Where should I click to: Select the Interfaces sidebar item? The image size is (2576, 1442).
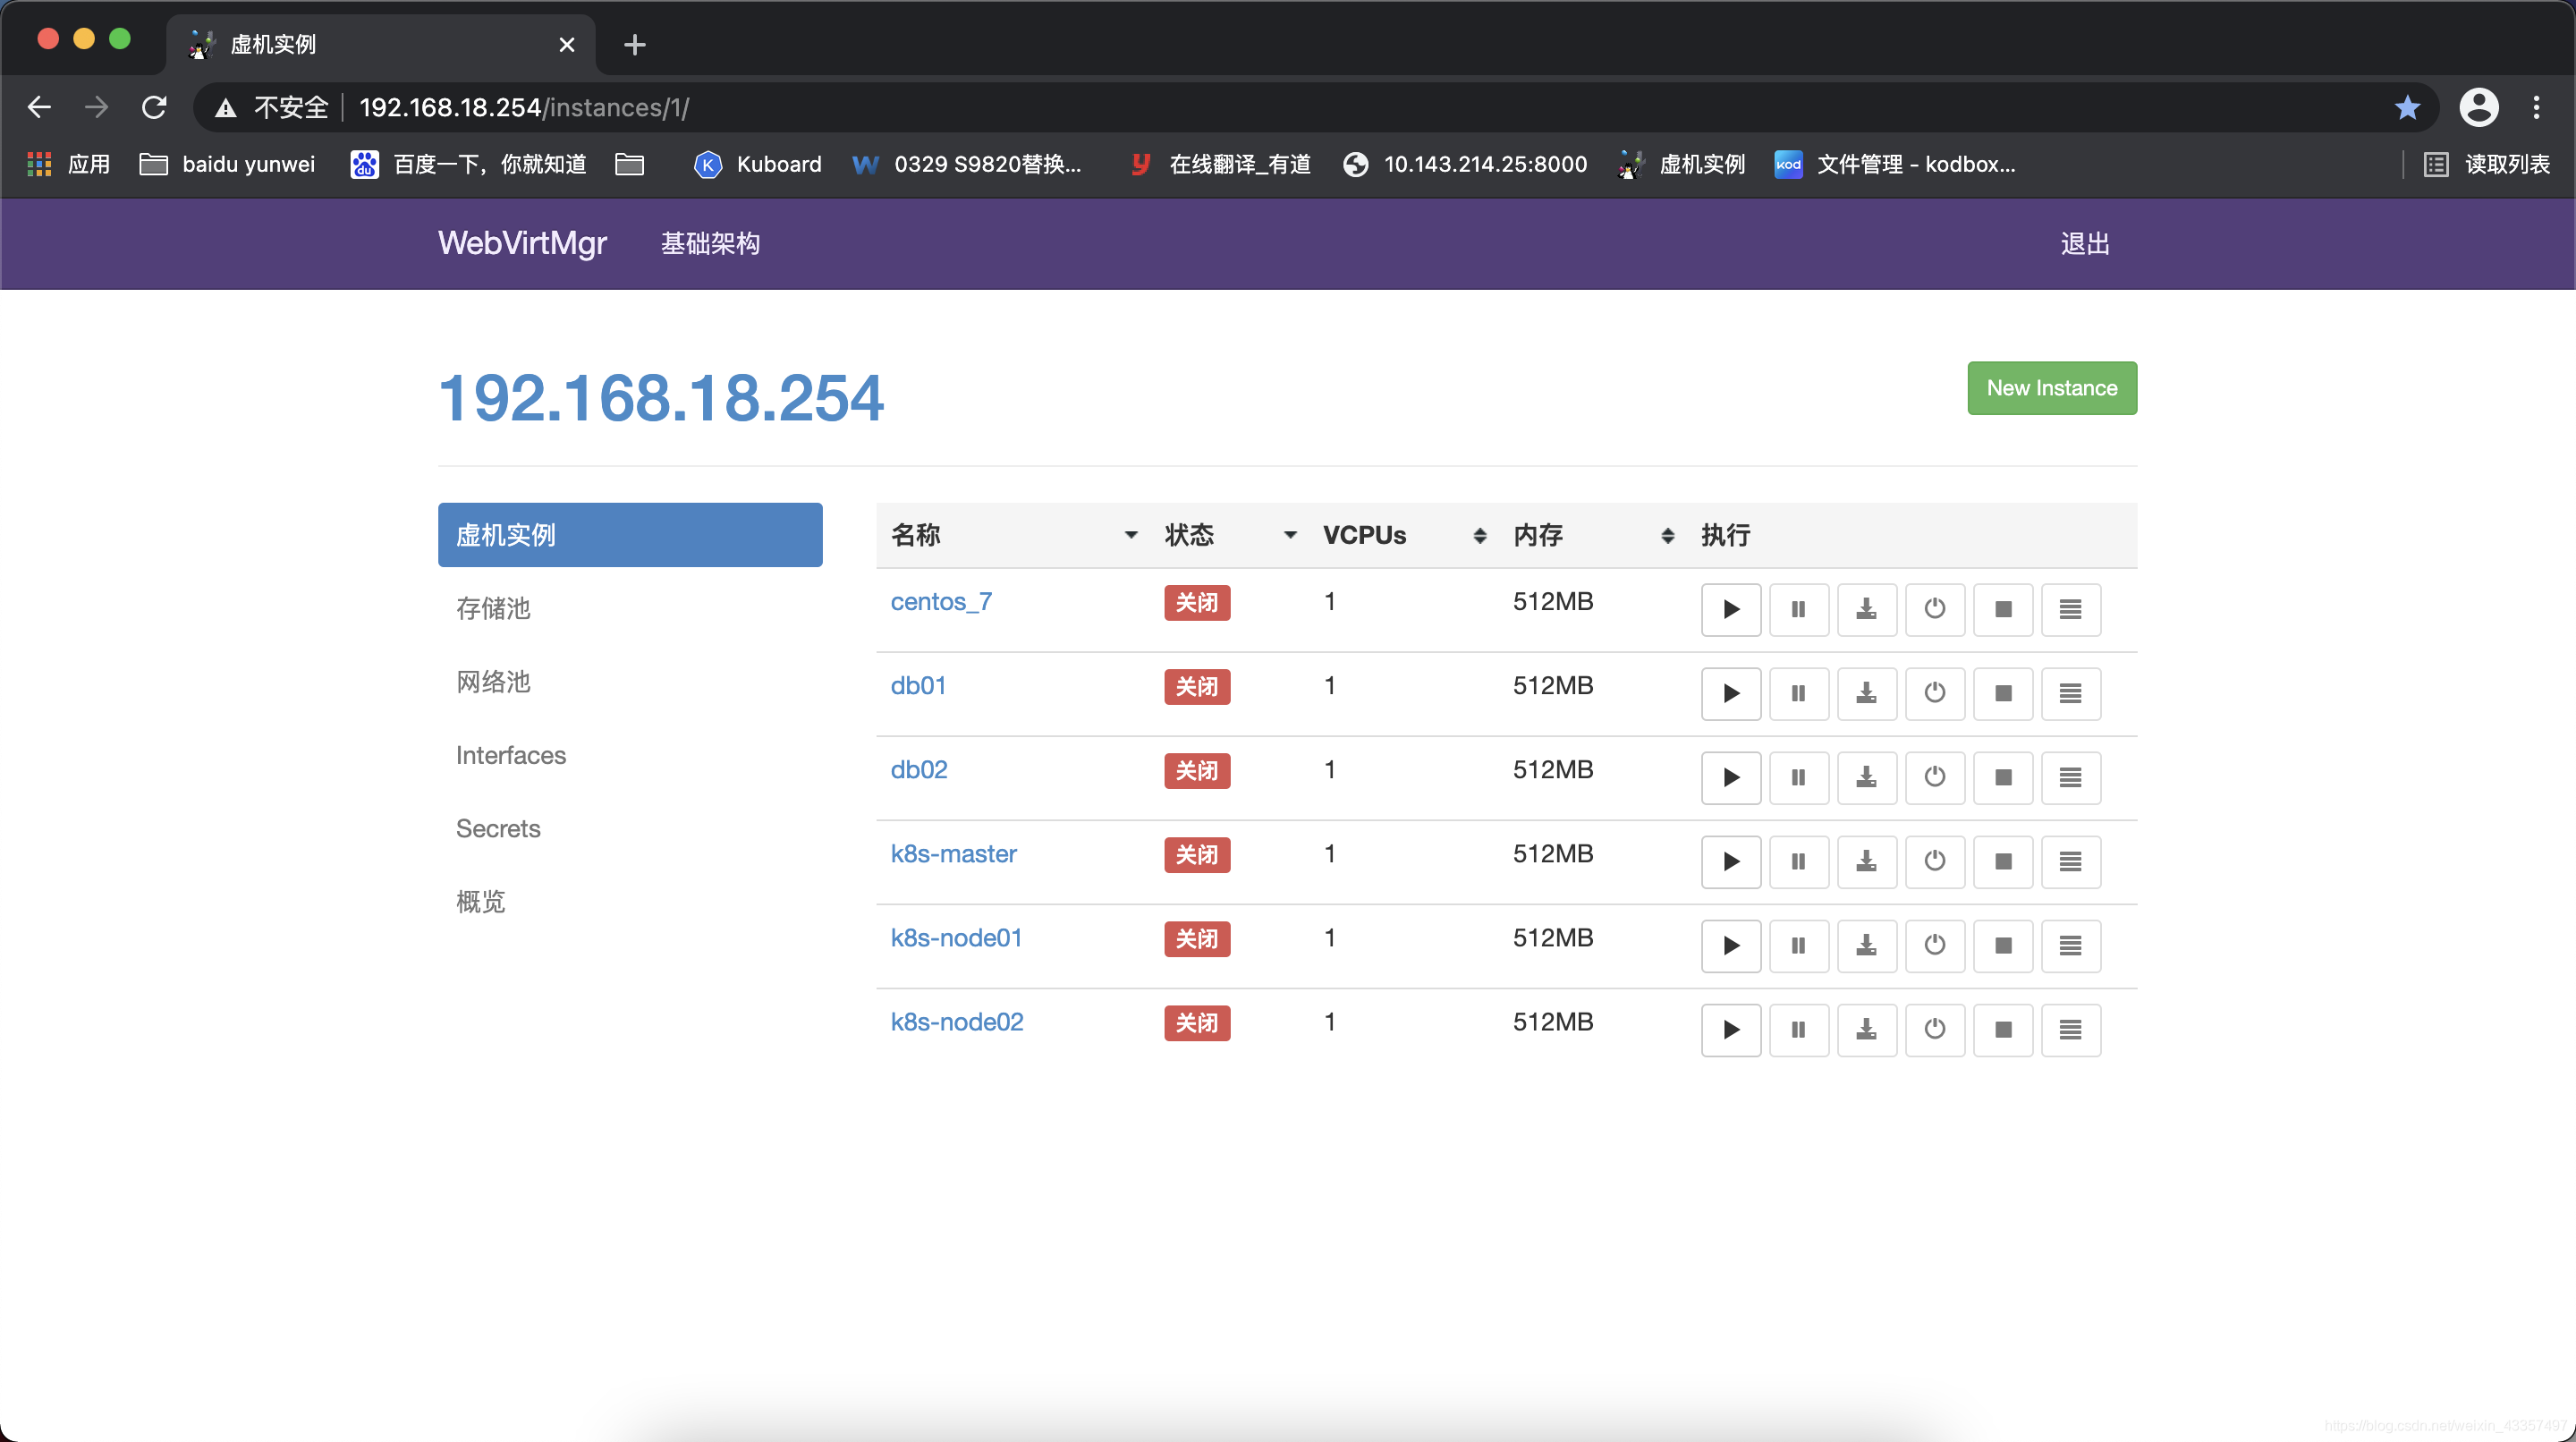510,754
